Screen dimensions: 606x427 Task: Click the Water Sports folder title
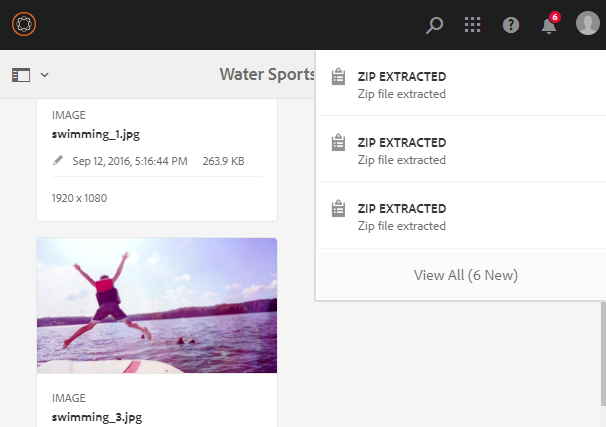[x=267, y=75]
